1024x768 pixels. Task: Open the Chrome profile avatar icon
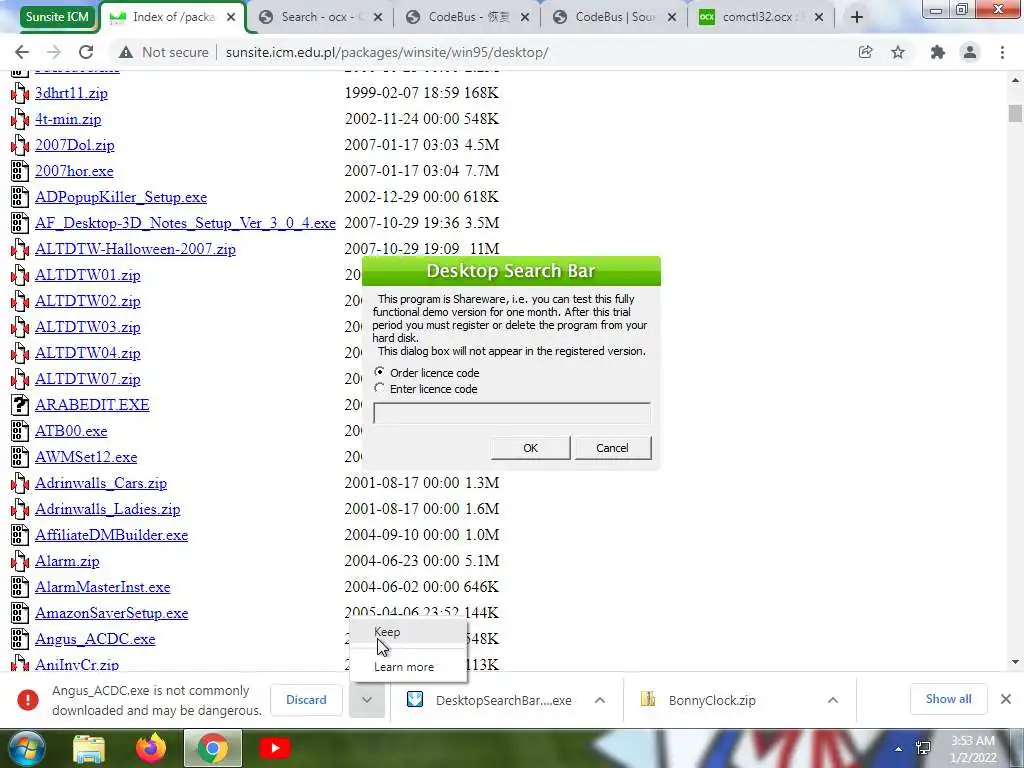[970, 52]
